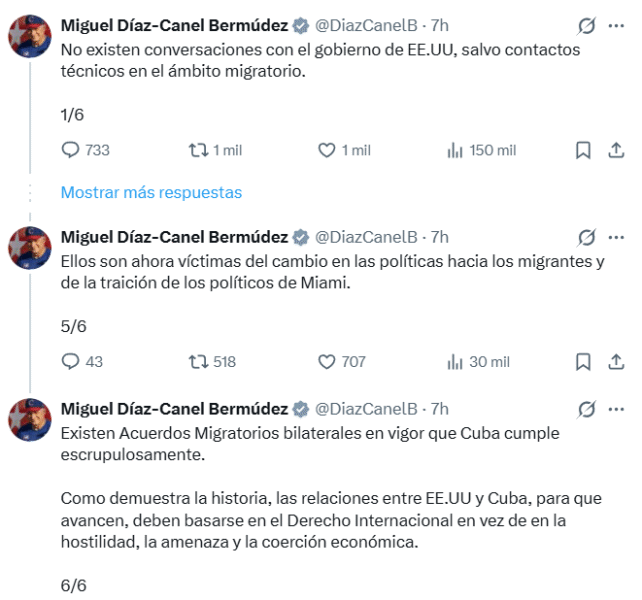This screenshot has width=642, height=600.
Task: Share the 1/6 tweet
Action: (616, 150)
